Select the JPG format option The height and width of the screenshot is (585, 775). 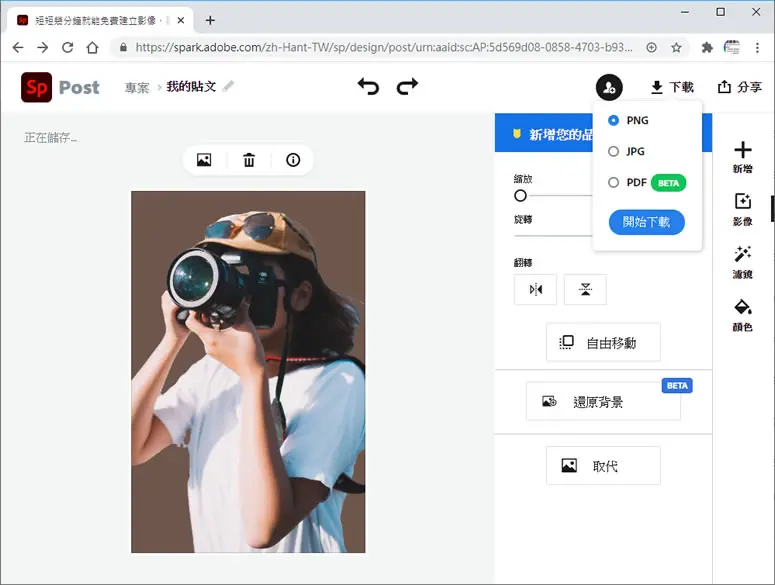pyautogui.click(x=627, y=152)
